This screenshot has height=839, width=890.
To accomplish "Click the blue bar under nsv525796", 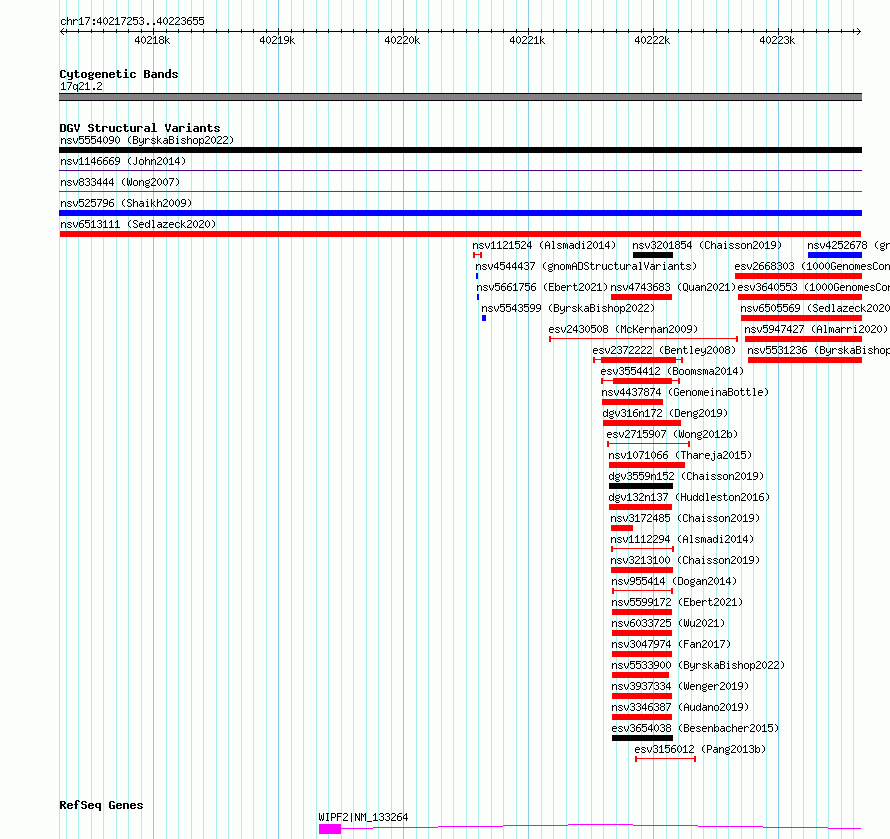I will [460, 213].
